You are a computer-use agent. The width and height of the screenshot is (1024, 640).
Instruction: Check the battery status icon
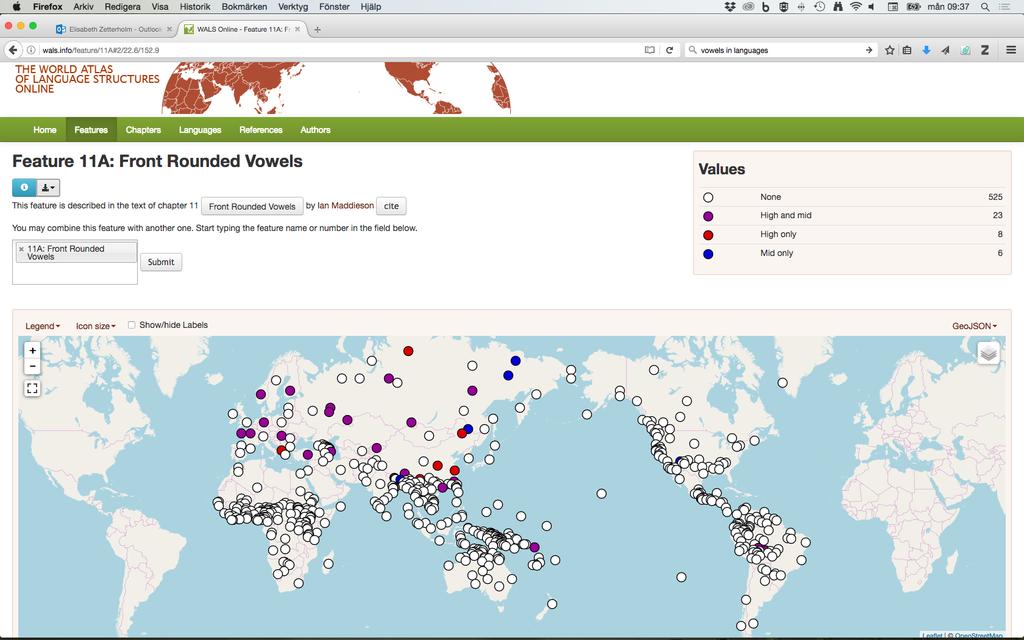coord(914,7)
